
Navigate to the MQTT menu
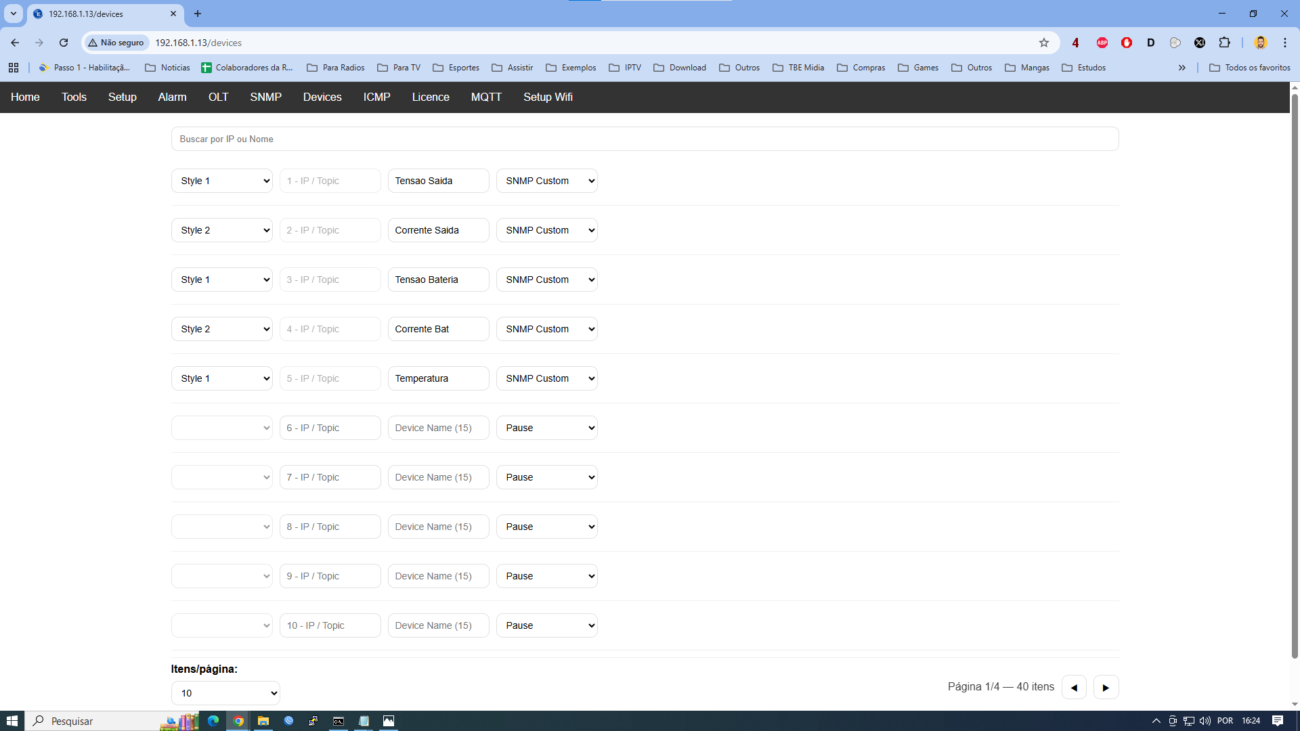point(486,97)
